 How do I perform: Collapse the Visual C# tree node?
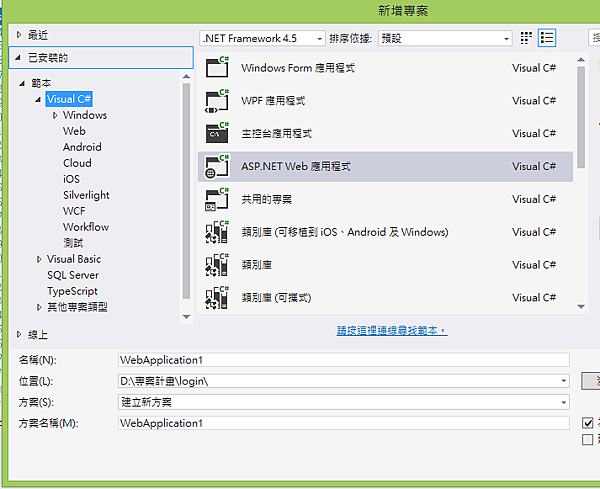point(38,99)
